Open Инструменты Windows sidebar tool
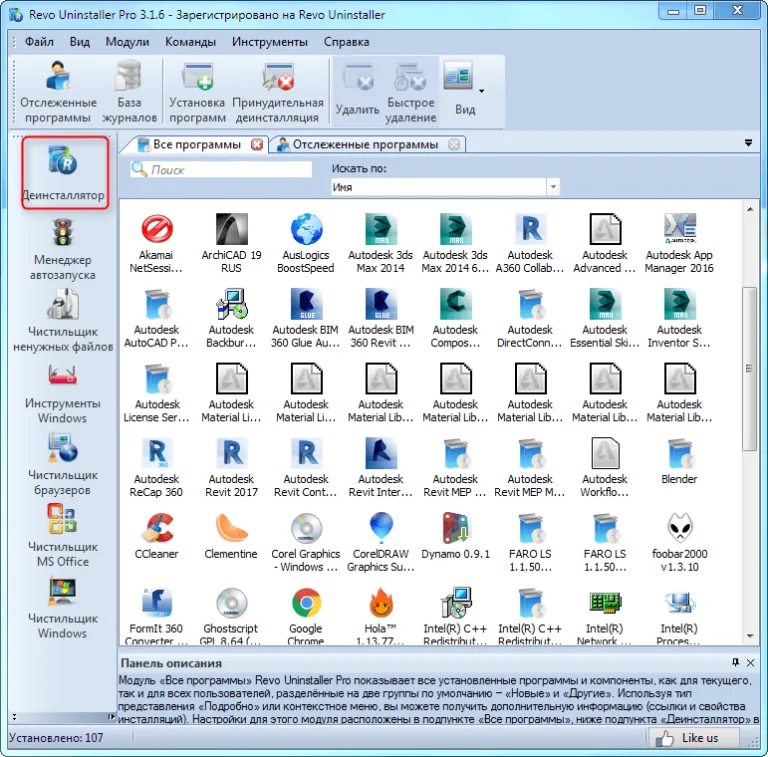This screenshot has width=768, height=757. click(63, 394)
